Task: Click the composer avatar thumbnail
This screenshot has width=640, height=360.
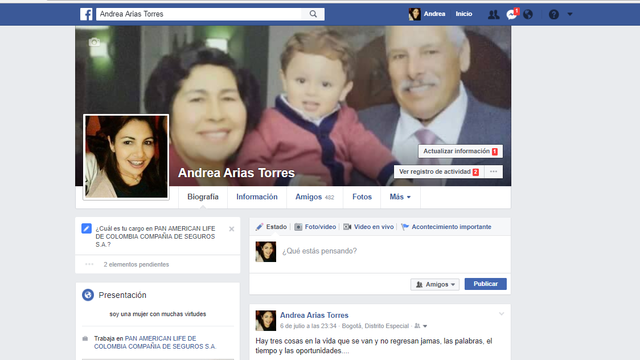Action: pyautogui.click(x=266, y=251)
